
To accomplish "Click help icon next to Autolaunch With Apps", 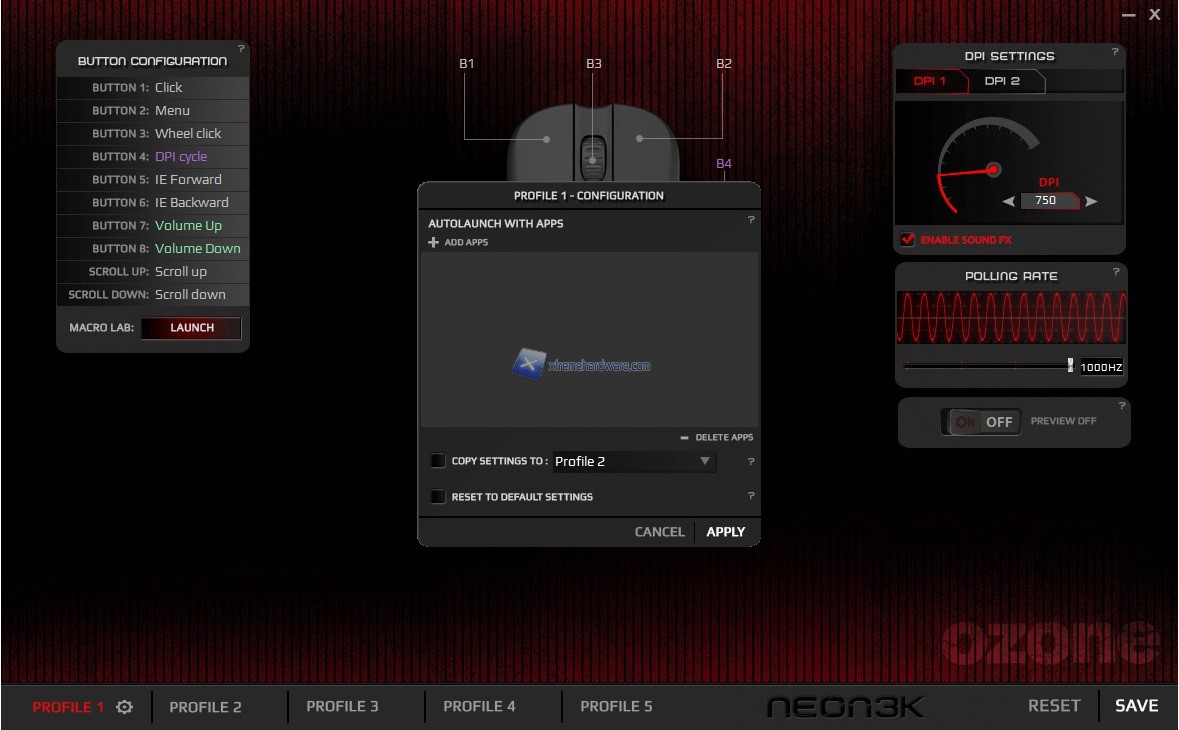I will point(750,220).
